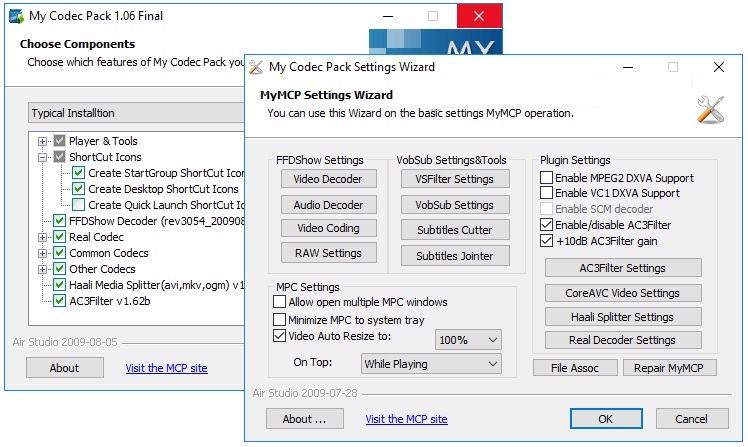748x447 pixels.
Task: Open CoreAVC Video Settings
Action: click(623, 293)
